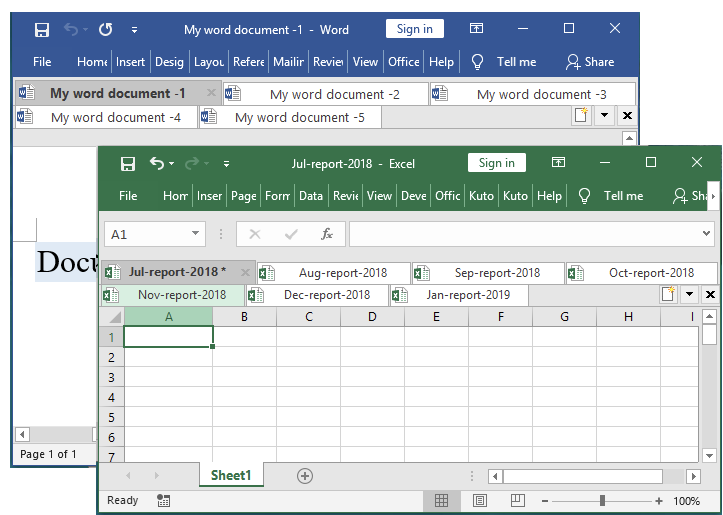
Task: Click black X closing Word tab bar
Action: pyautogui.click(x=627, y=115)
